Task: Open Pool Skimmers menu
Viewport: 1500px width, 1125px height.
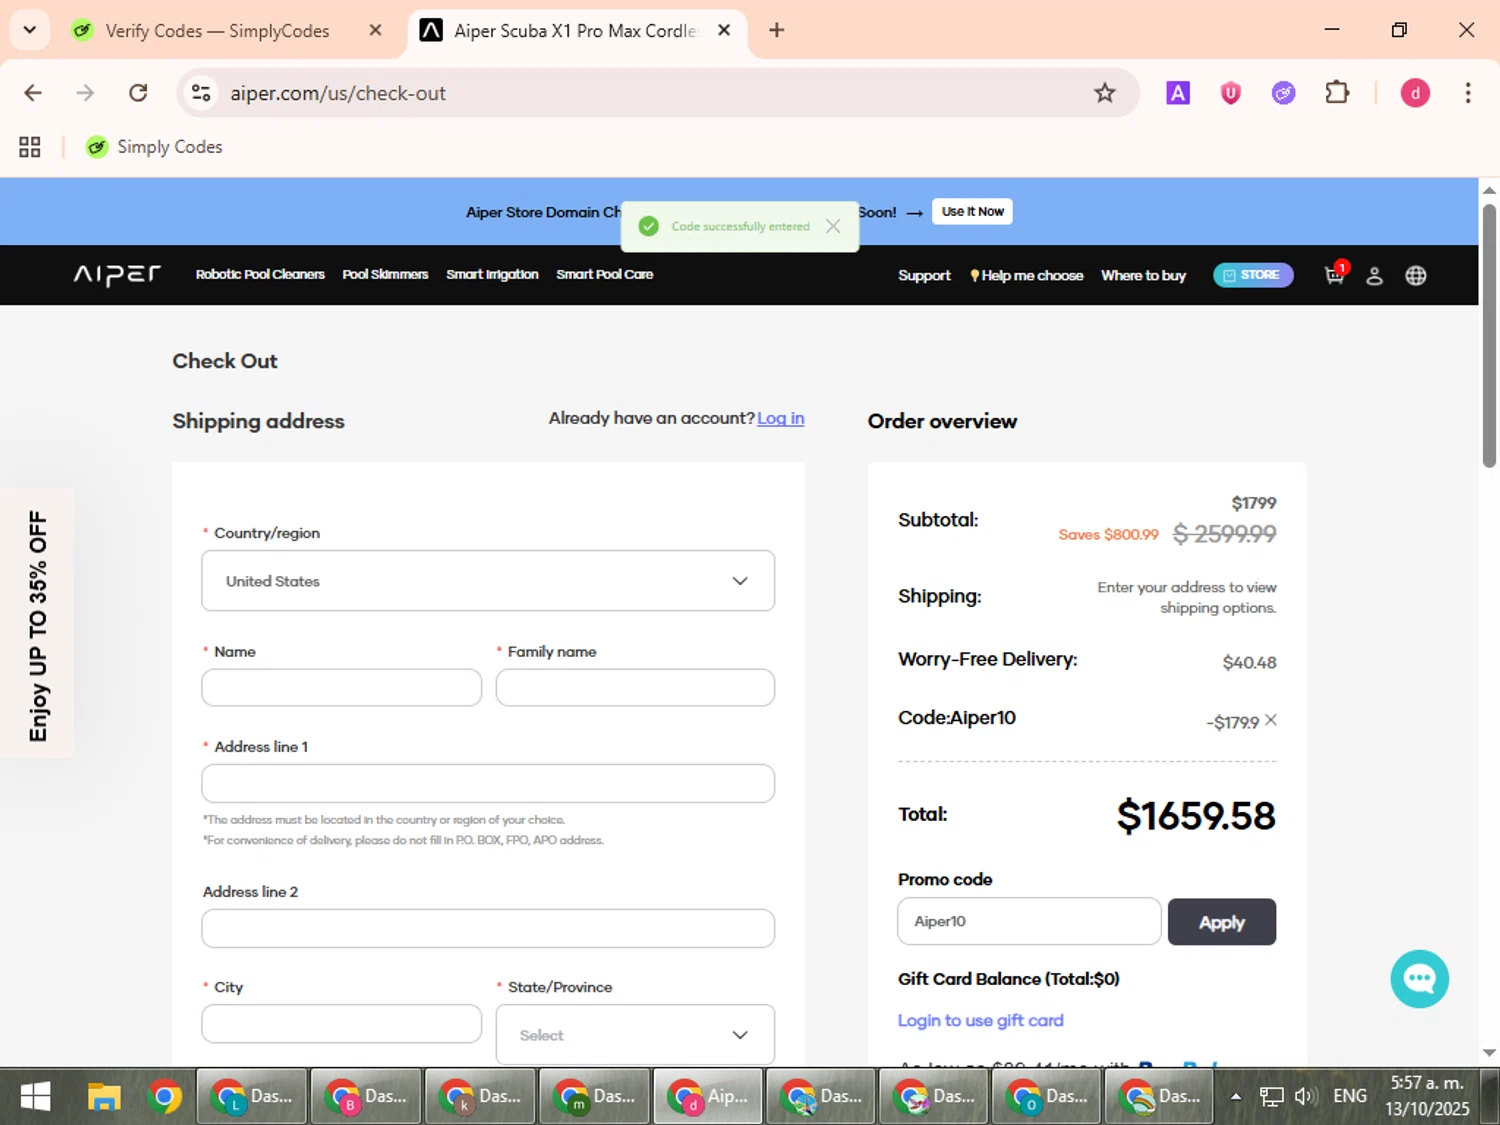Action: pyautogui.click(x=385, y=274)
